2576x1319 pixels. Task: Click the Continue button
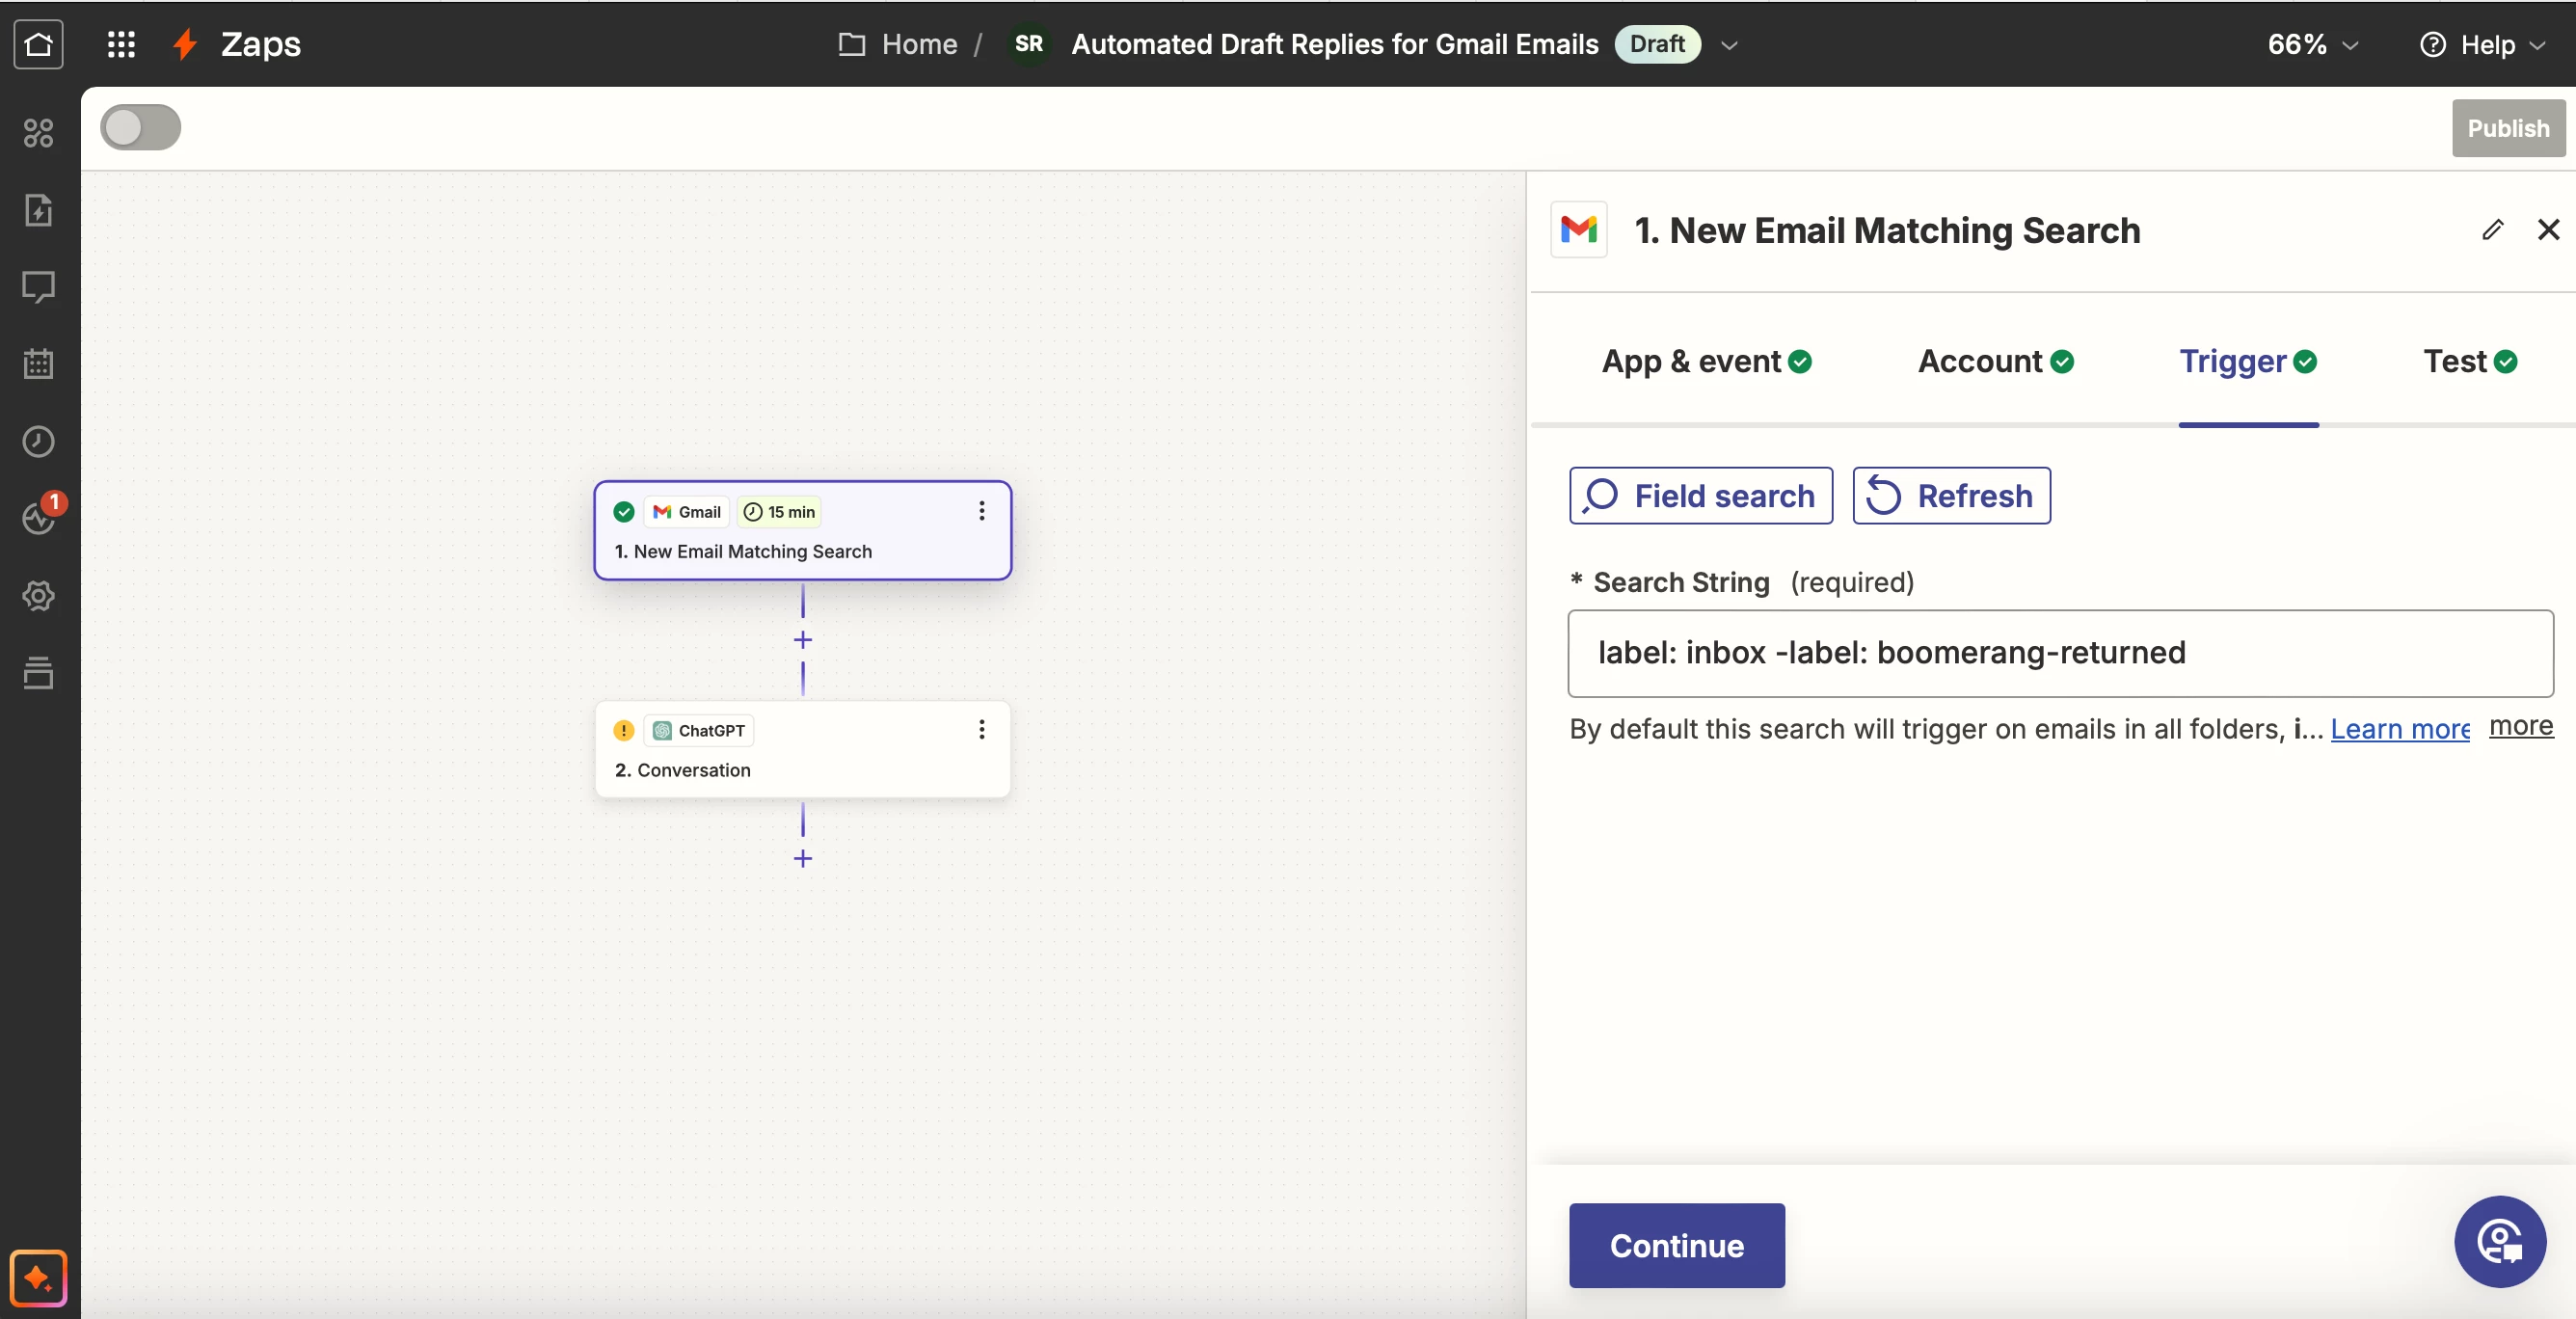(1676, 1245)
